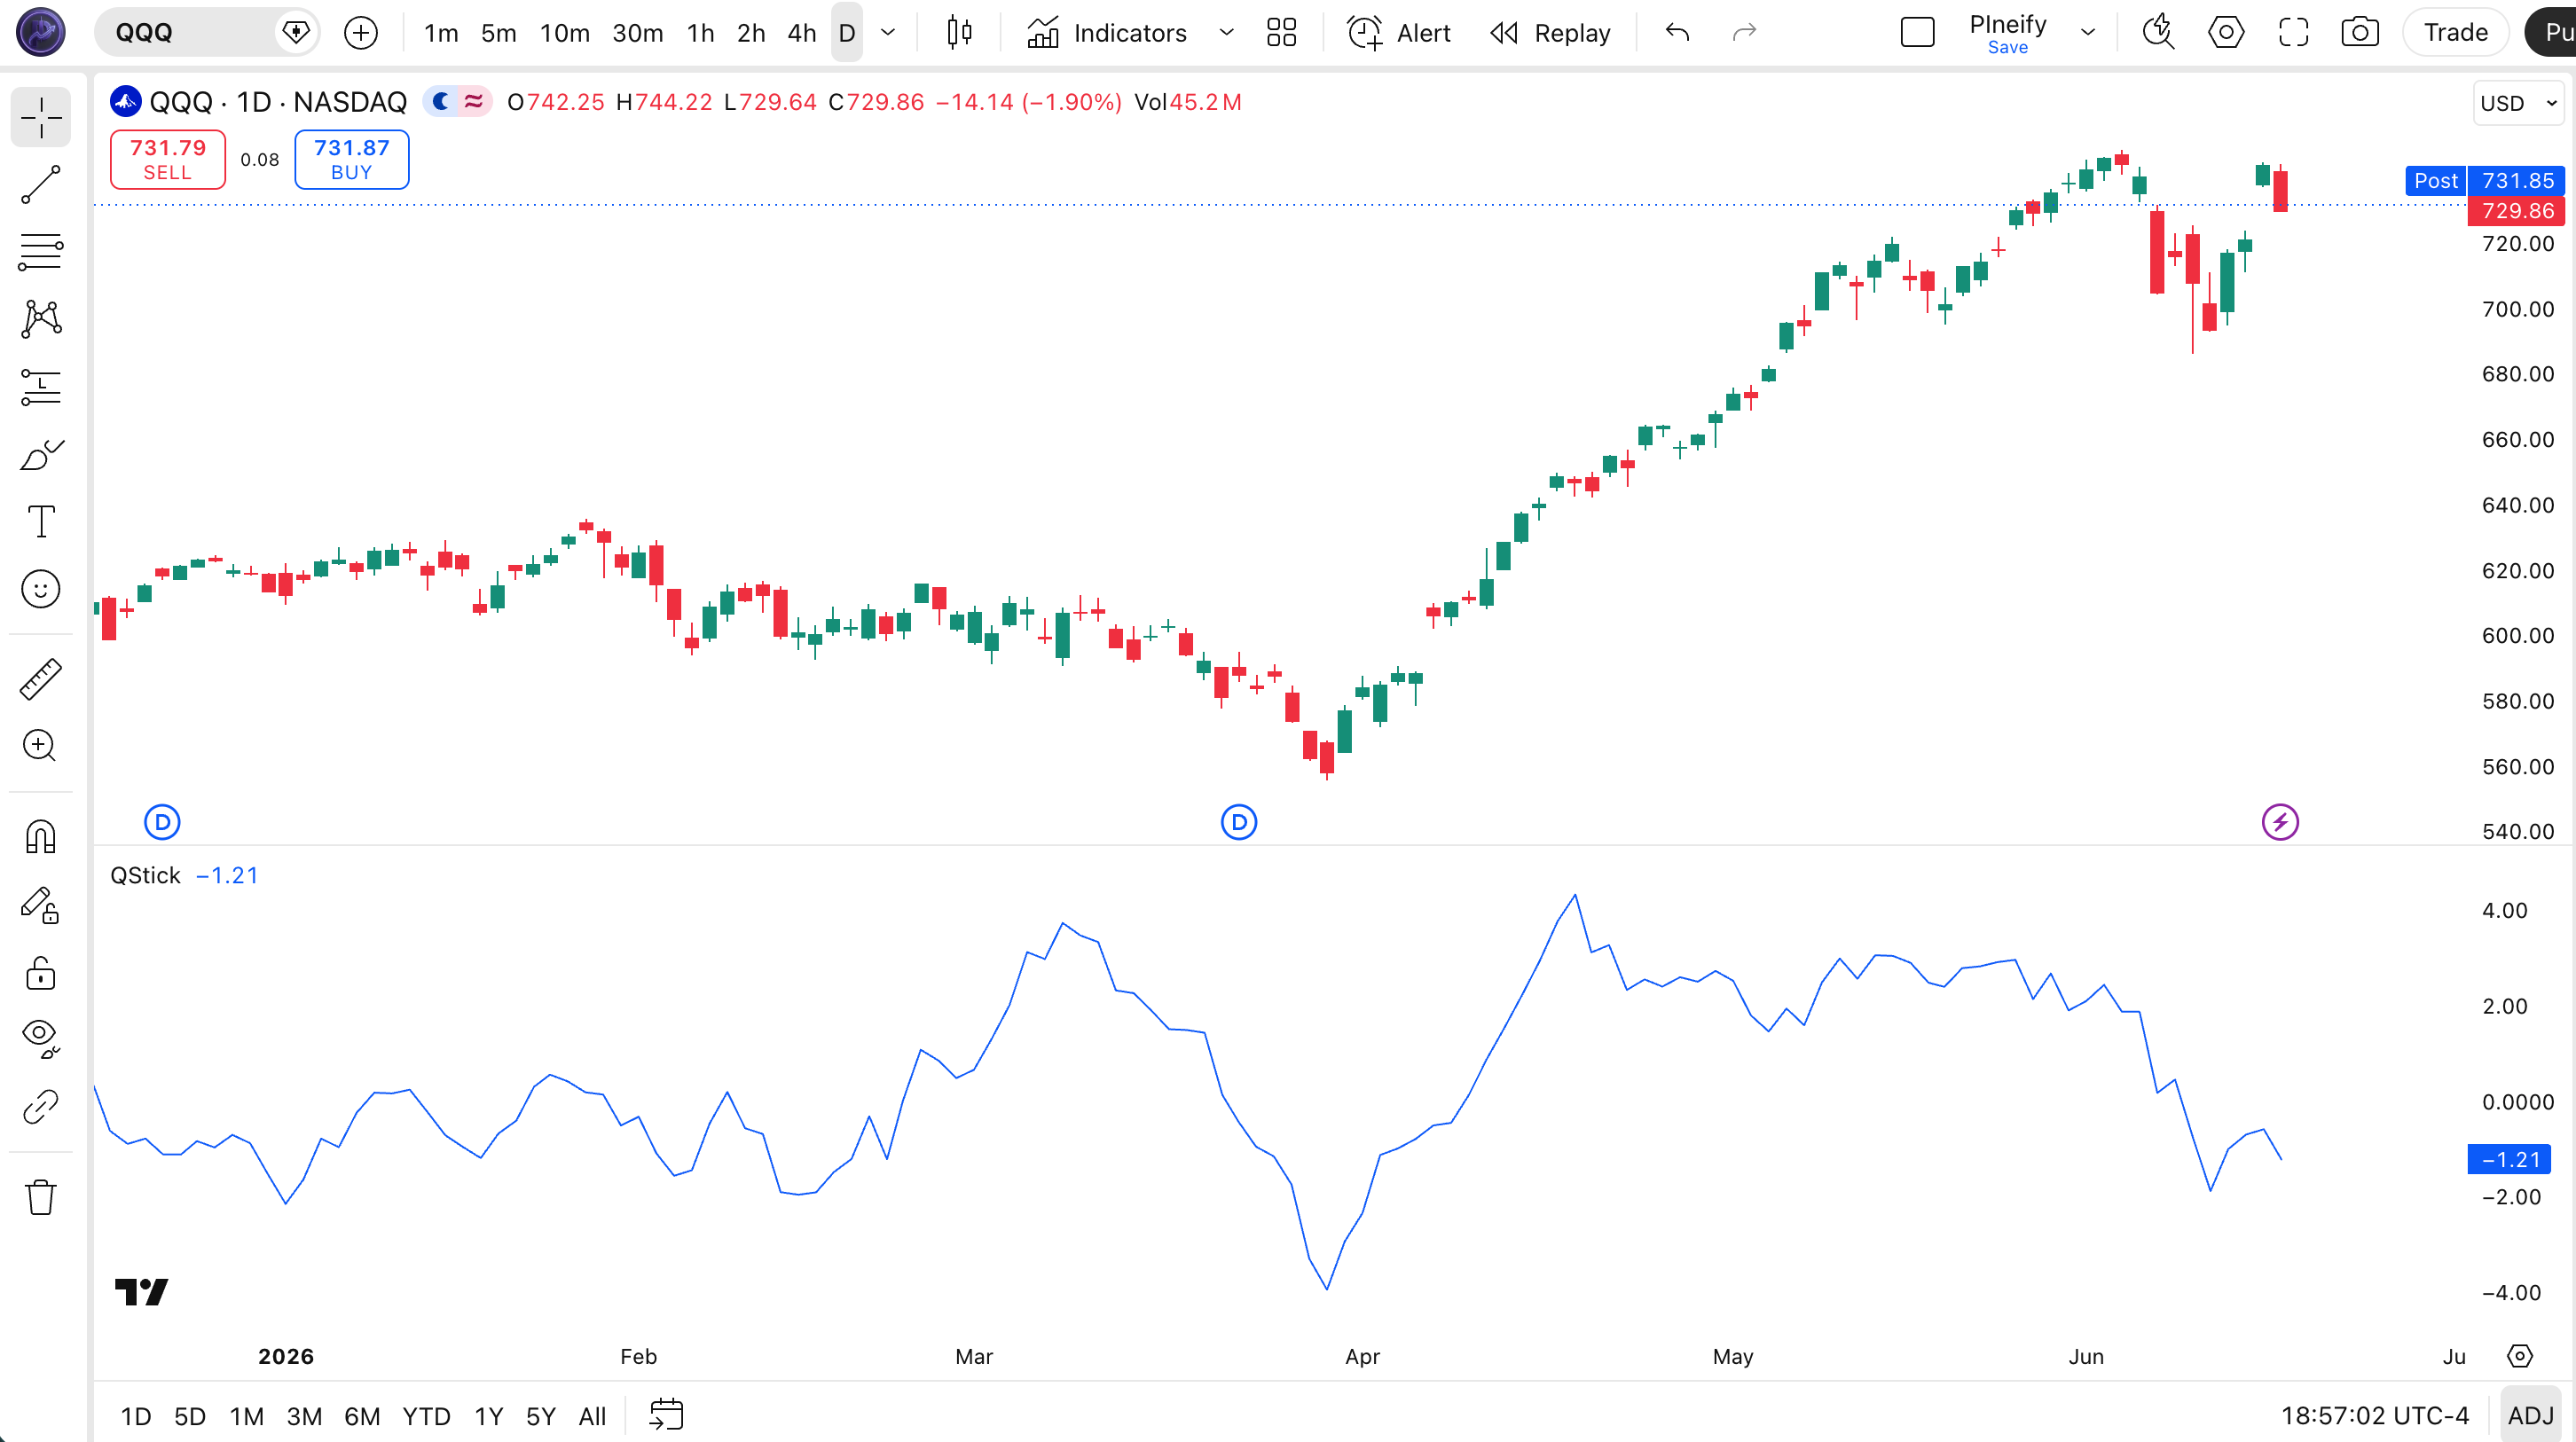
Task: Select the Text annotation tool
Action: [x=40, y=521]
